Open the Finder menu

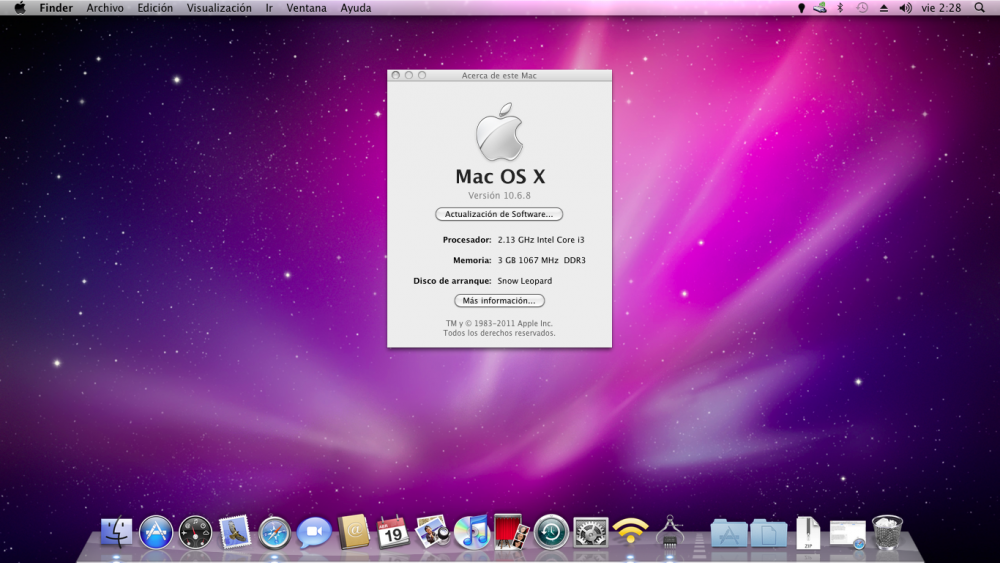click(56, 8)
